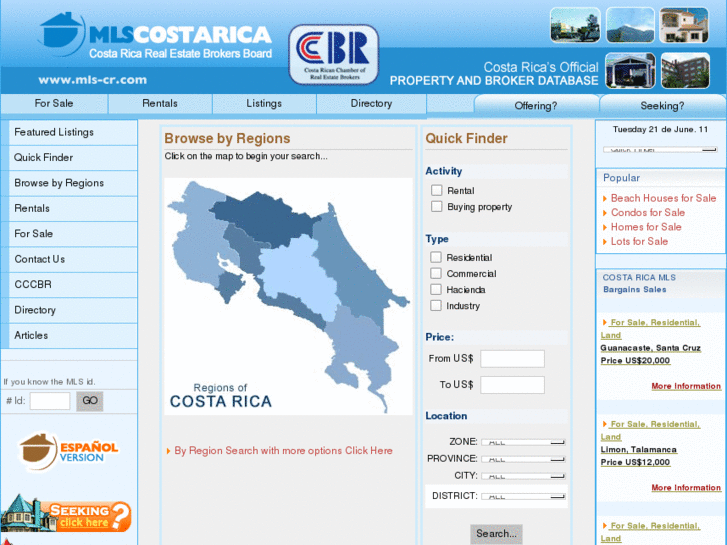Viewport: 727px width, 545px height.
Task: Click the CBR chamber logo
Action: (x=334, y=54)
